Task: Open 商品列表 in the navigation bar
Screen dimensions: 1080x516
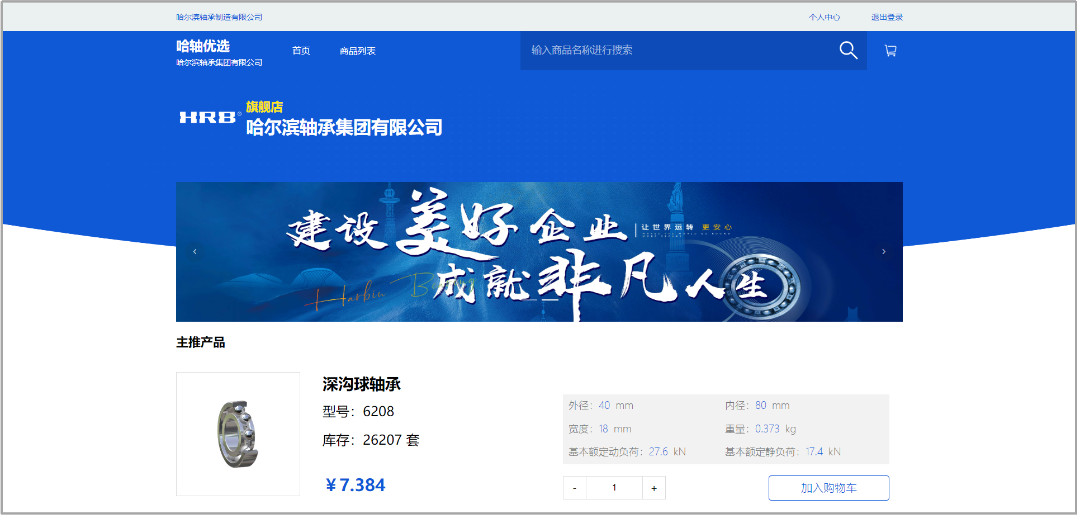Action: pyautogui.click(x=357, y=51)
